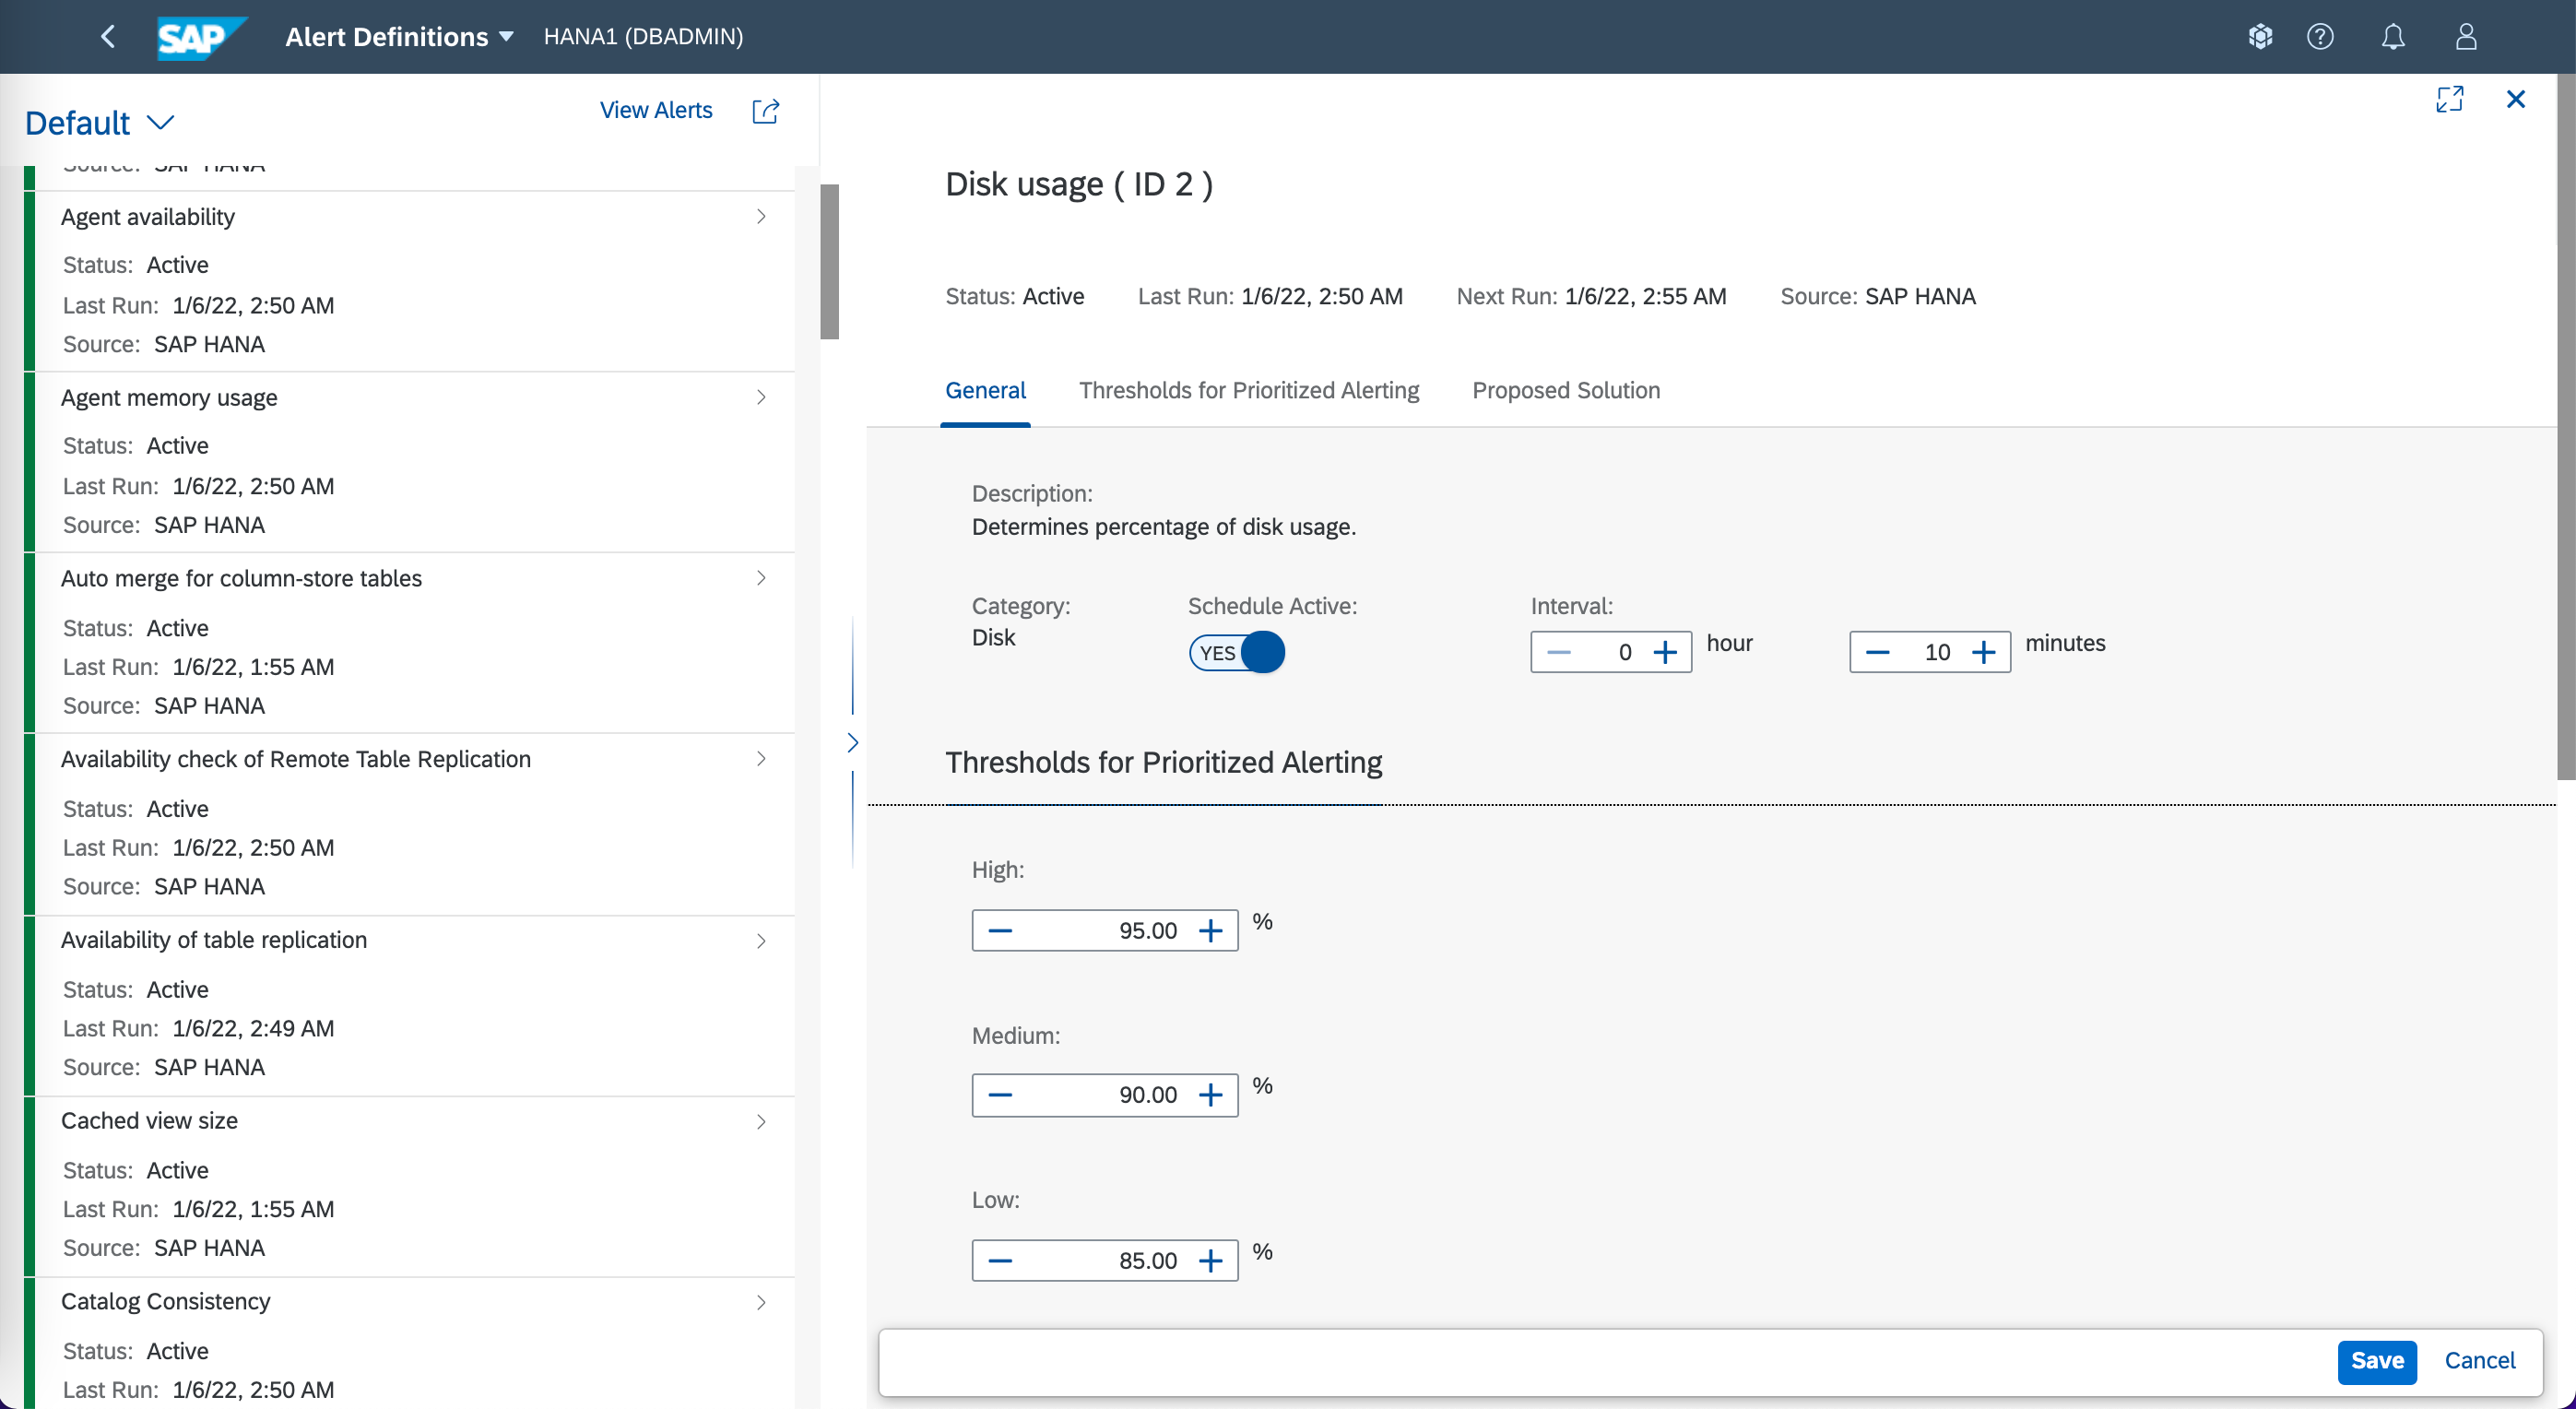Open the user profile icon

pyautogui.click(x=2466, y=37)
